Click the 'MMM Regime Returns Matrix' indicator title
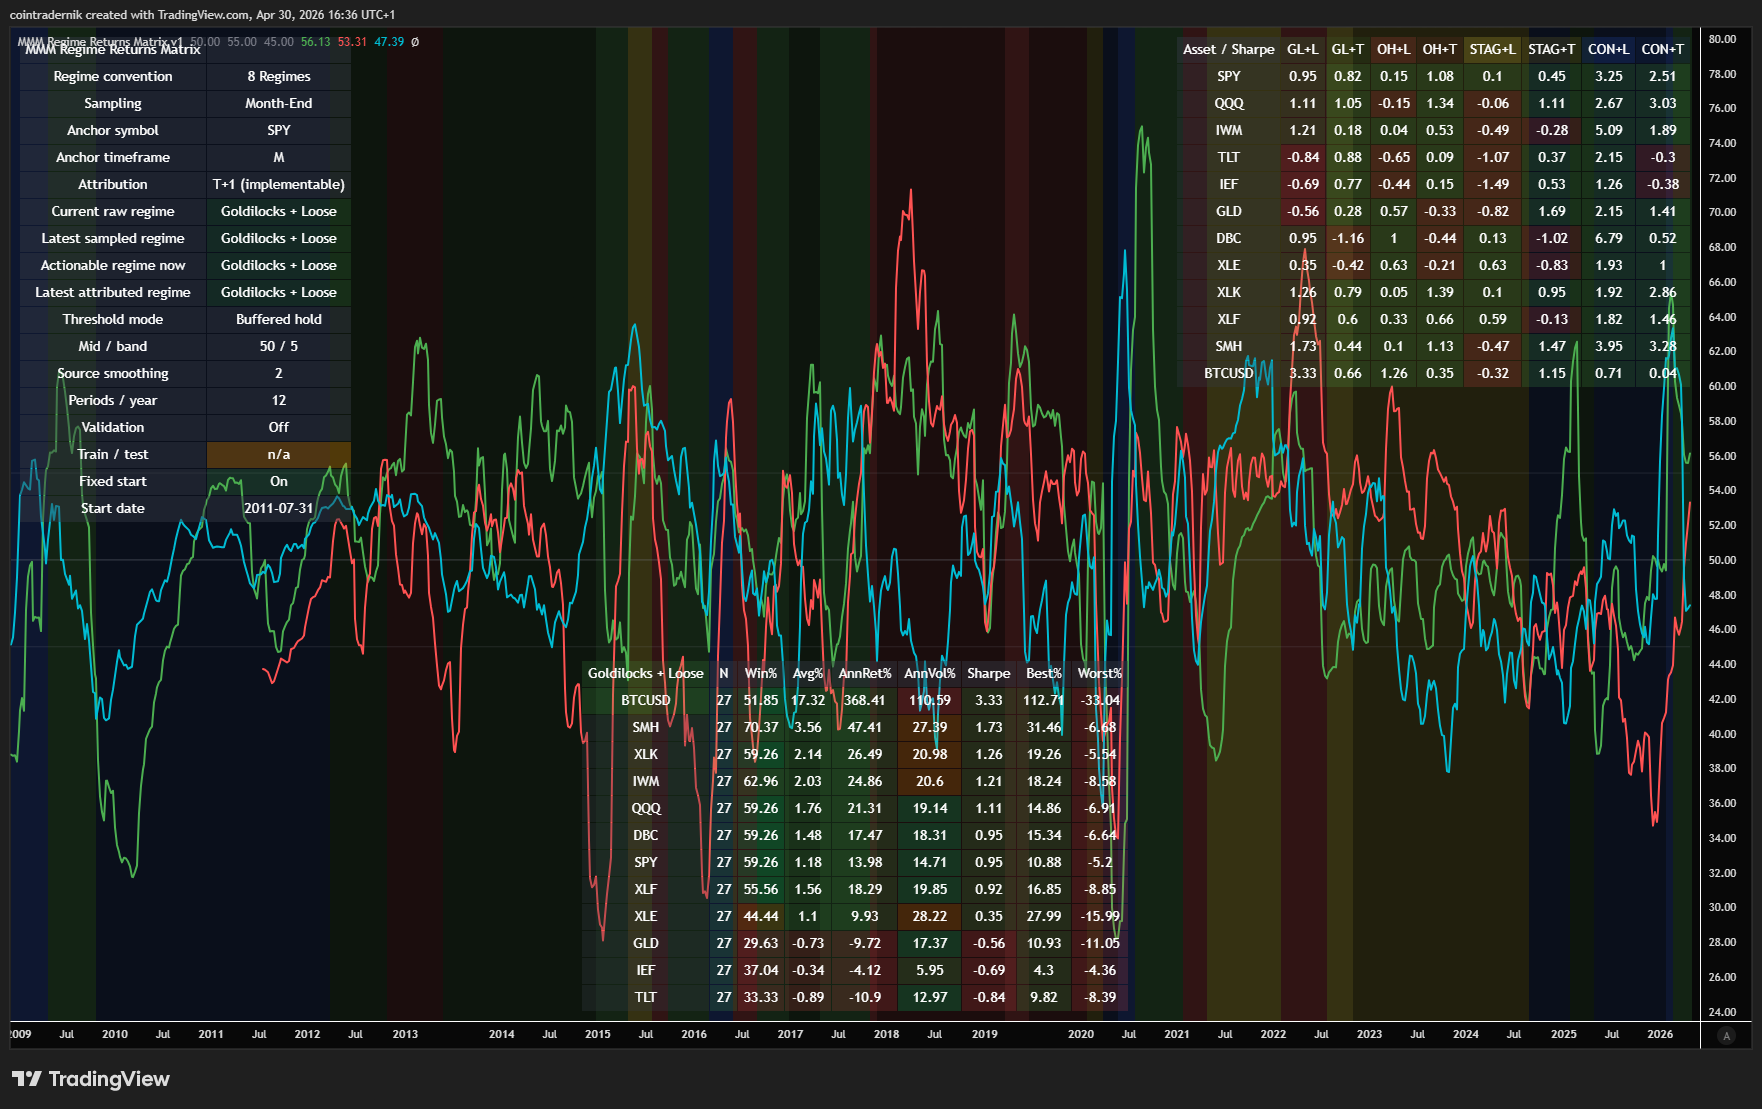The height and width of the screenshot is (1109, 1762). point(113,49)
